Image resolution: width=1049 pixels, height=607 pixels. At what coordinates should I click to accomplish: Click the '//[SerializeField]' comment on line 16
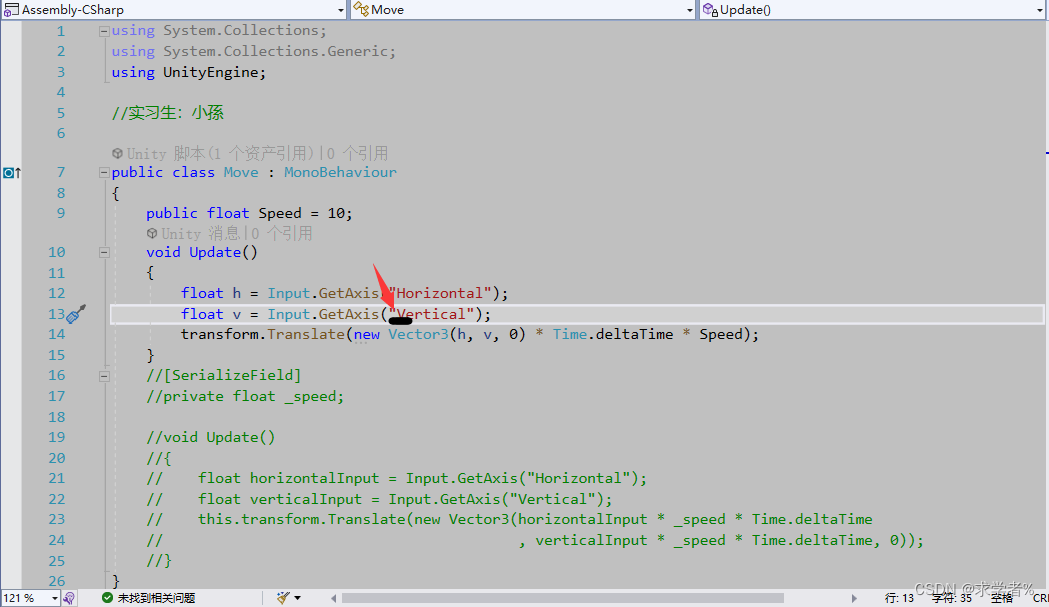tap(223, 375)
